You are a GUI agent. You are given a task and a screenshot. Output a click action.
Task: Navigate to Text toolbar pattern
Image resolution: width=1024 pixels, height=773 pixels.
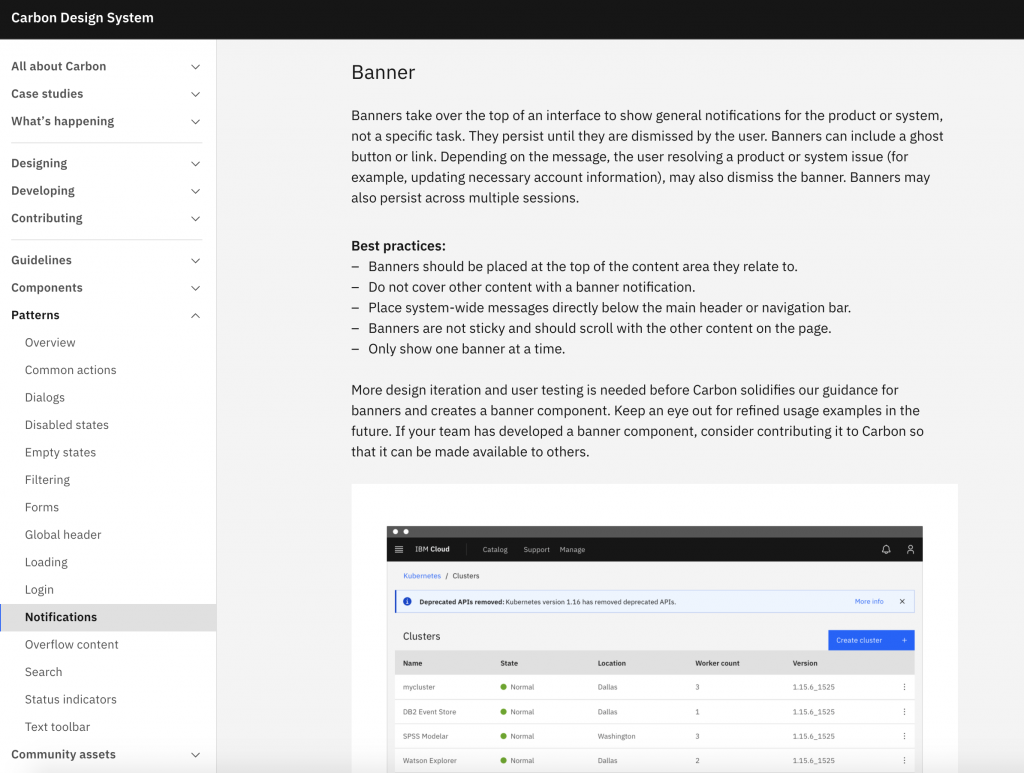[57, 727]
